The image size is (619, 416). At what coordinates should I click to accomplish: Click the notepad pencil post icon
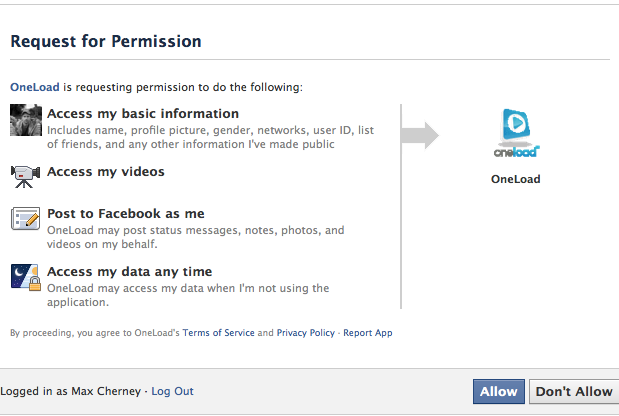26,218
